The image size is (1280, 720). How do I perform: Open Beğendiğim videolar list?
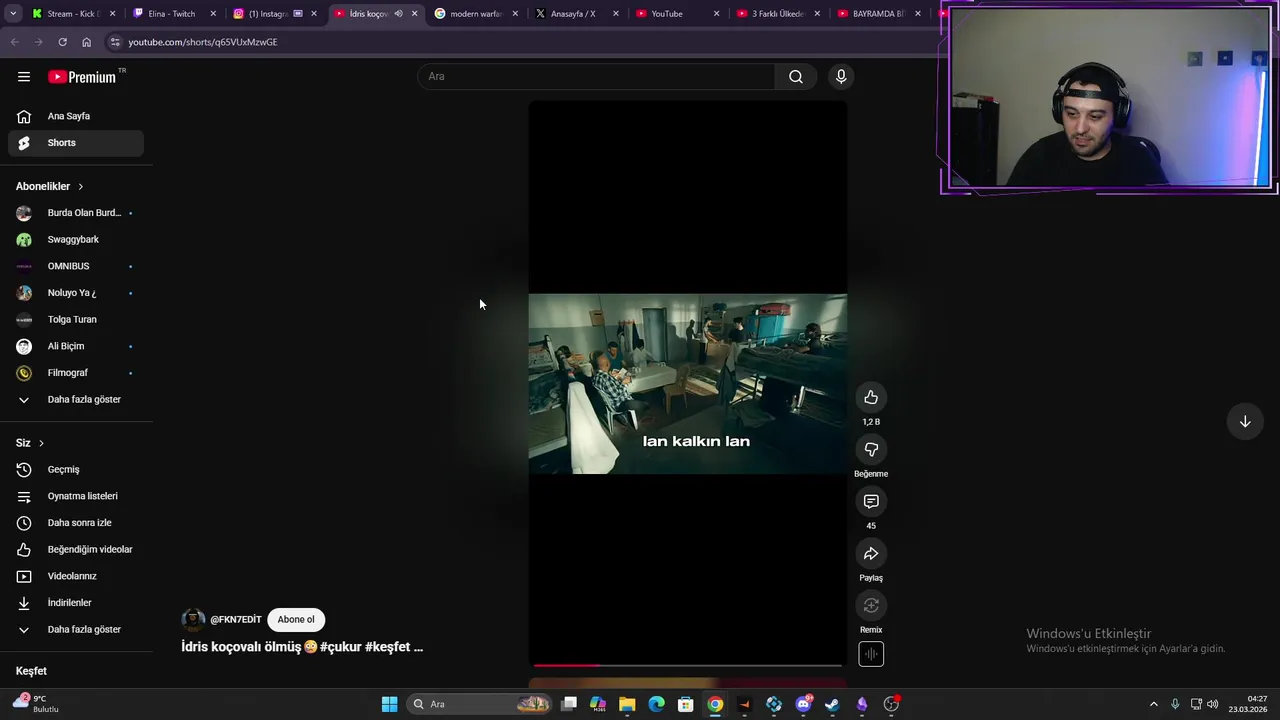click(76, 549)
